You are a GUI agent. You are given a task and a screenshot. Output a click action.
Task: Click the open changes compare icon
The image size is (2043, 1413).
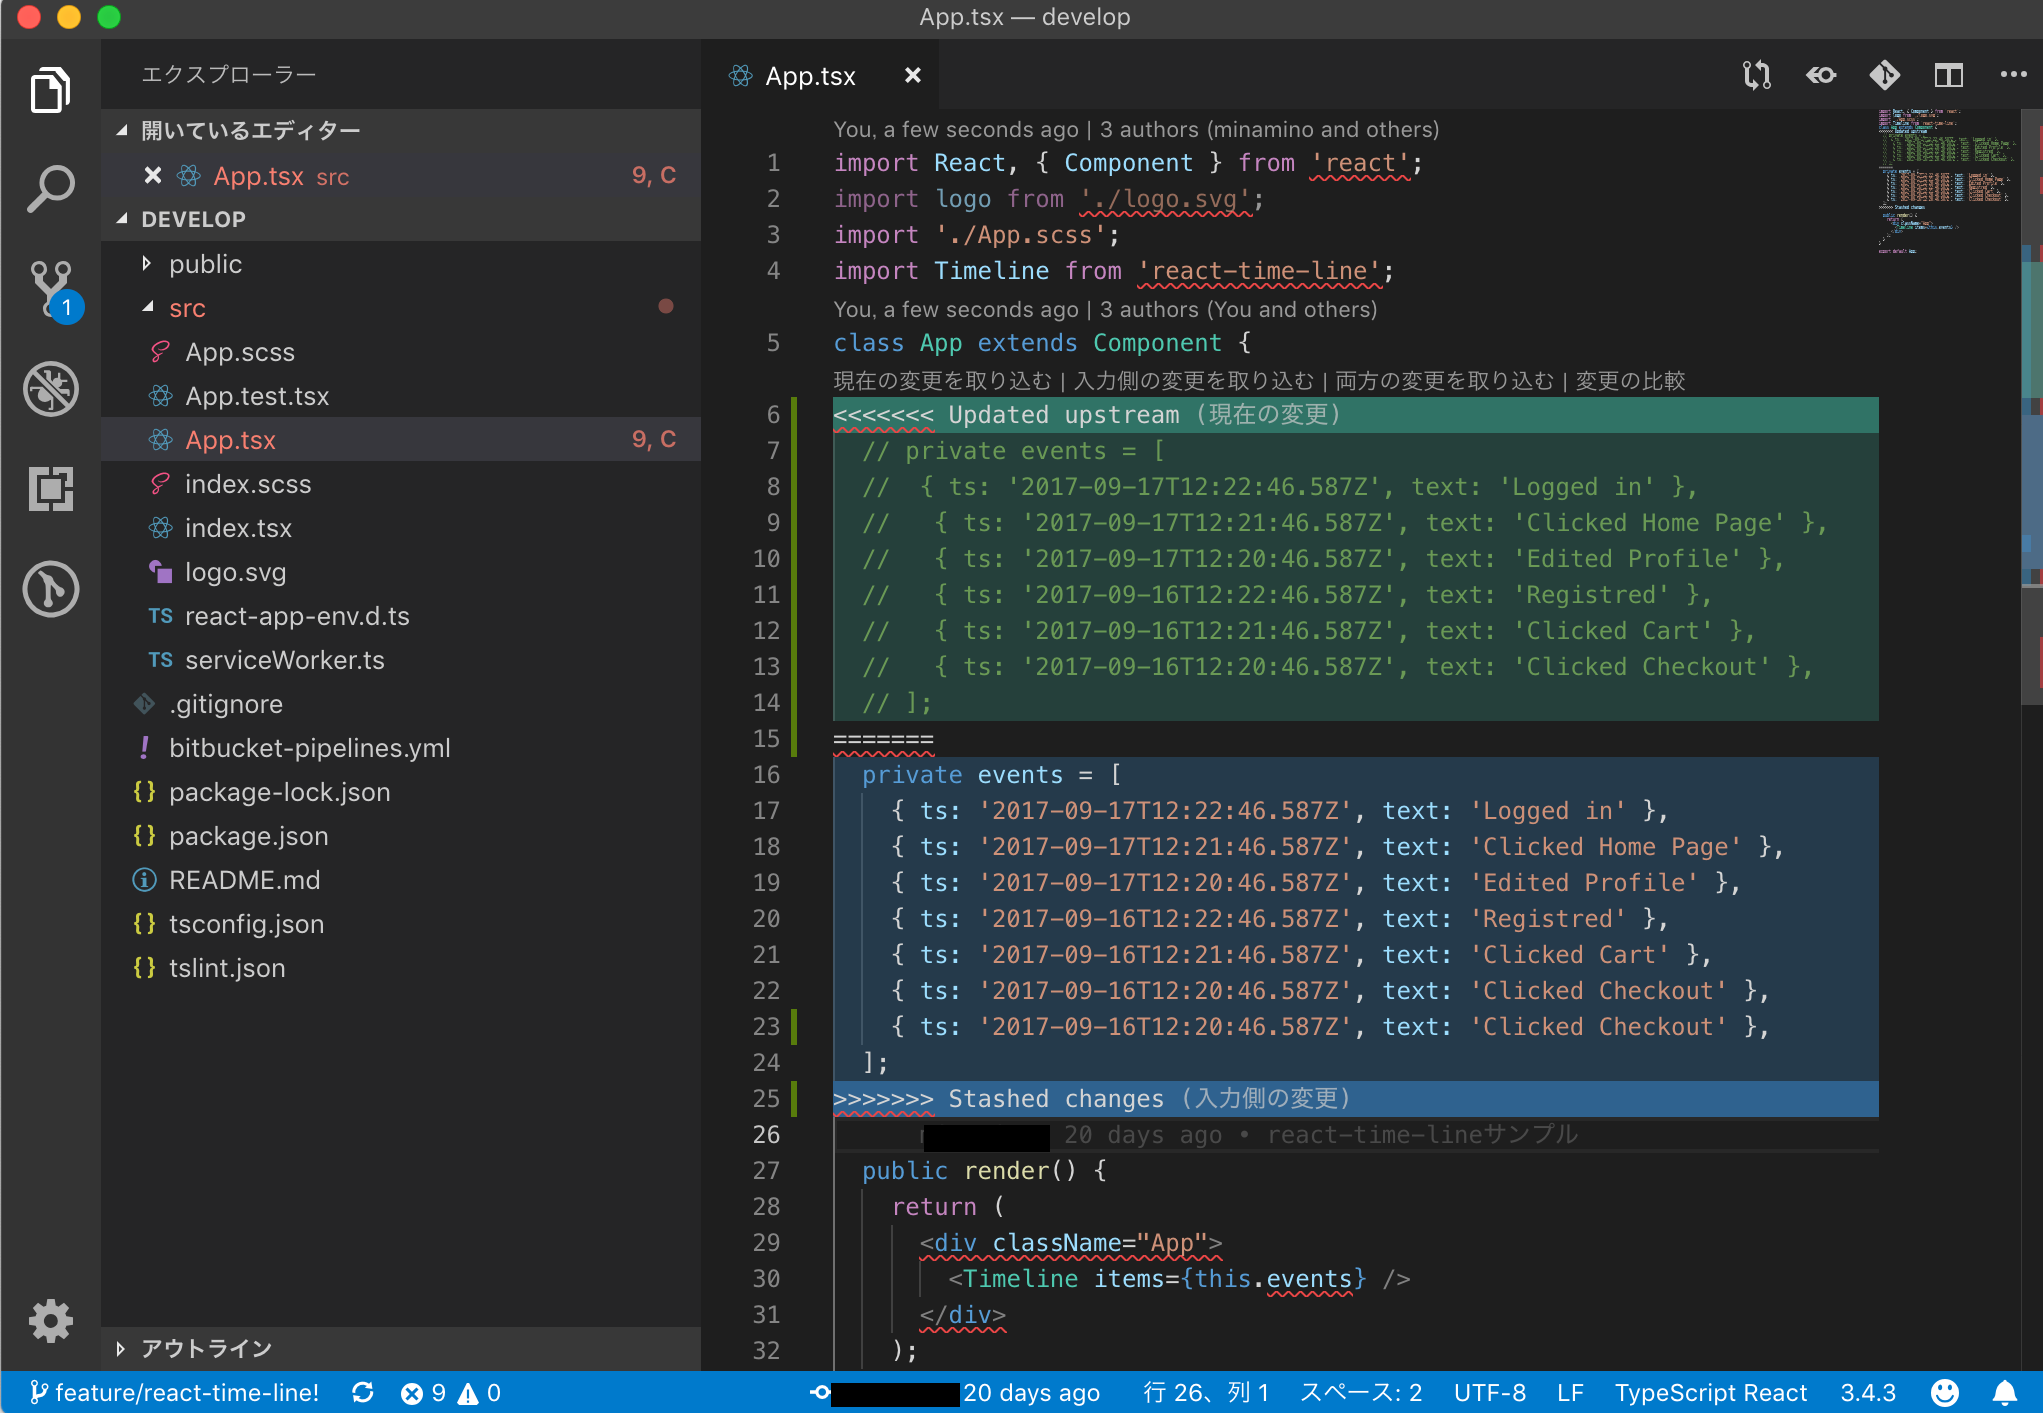point(1756,75)
